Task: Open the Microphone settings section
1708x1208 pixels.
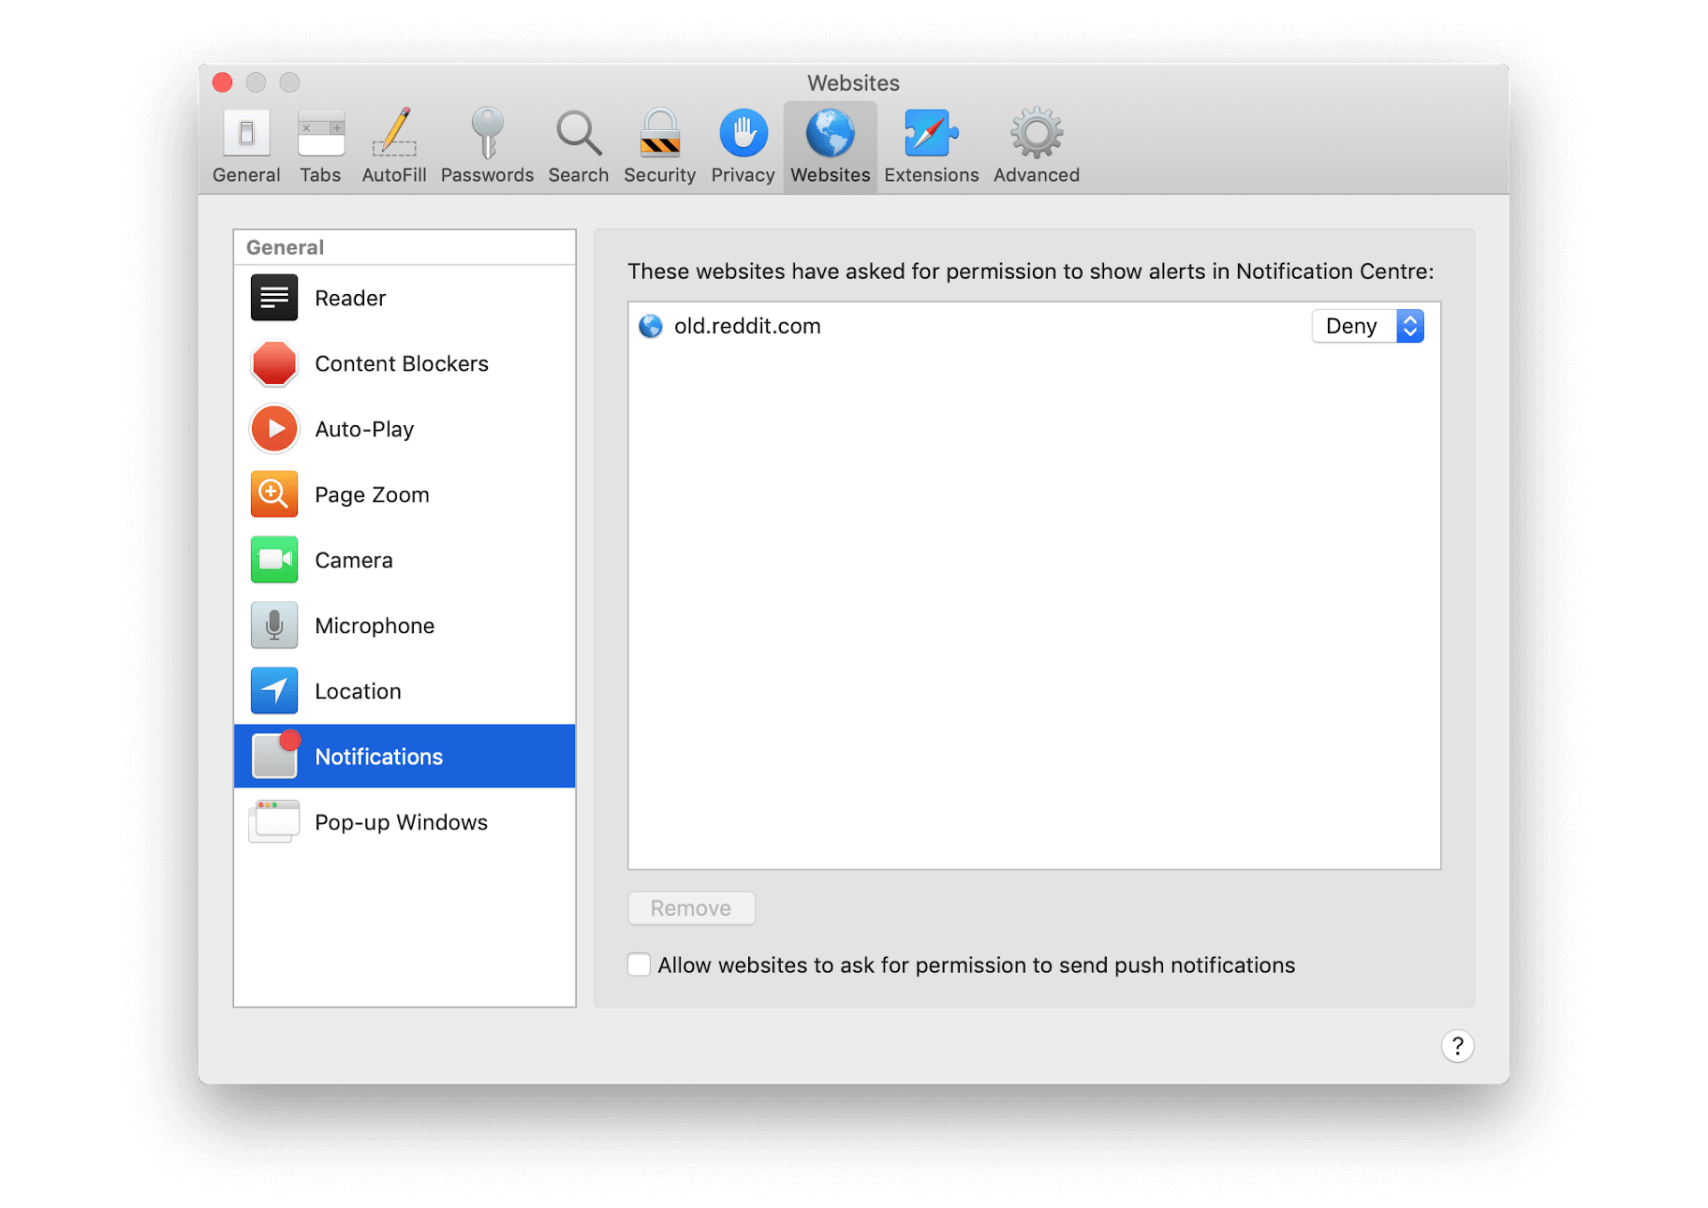Action: 374,625
